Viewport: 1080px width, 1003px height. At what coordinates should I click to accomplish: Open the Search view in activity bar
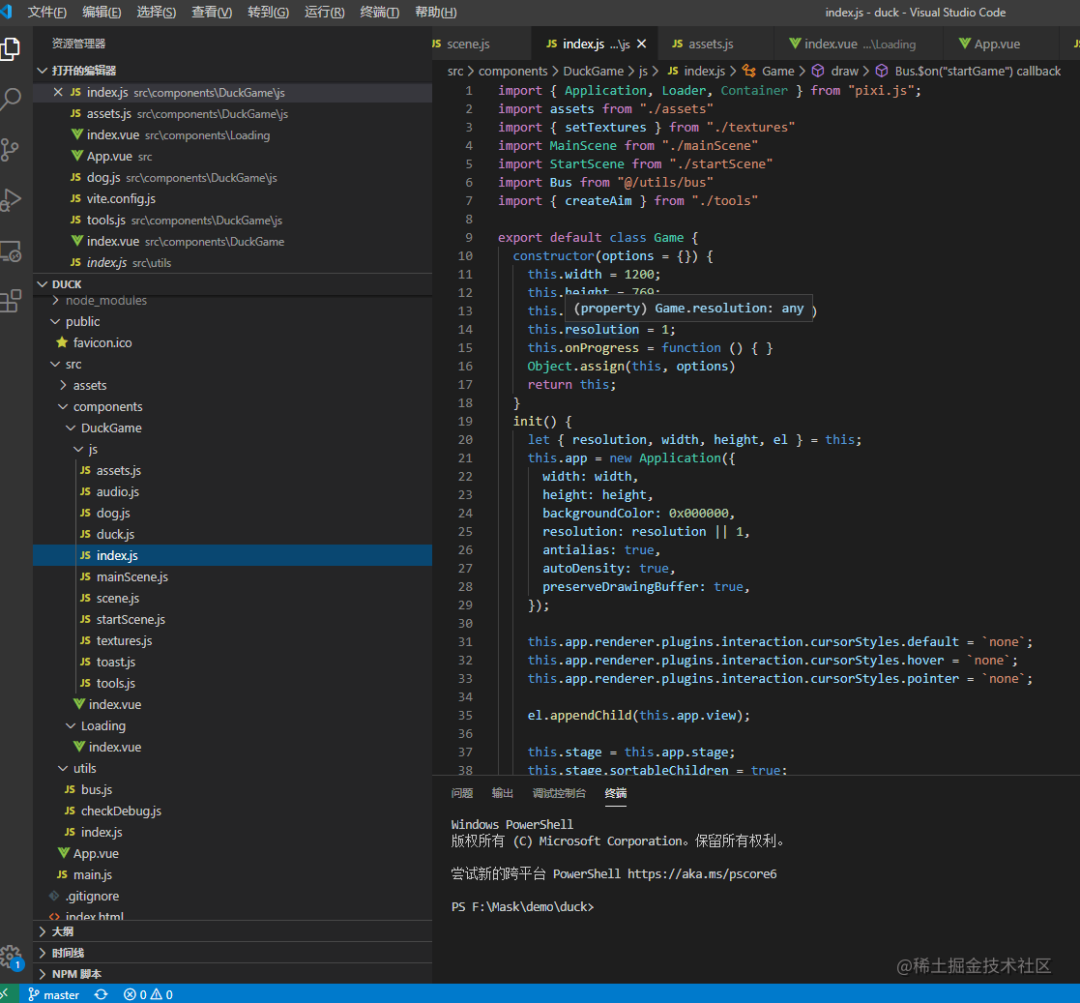pyautogui.click(x=11, y=99)
